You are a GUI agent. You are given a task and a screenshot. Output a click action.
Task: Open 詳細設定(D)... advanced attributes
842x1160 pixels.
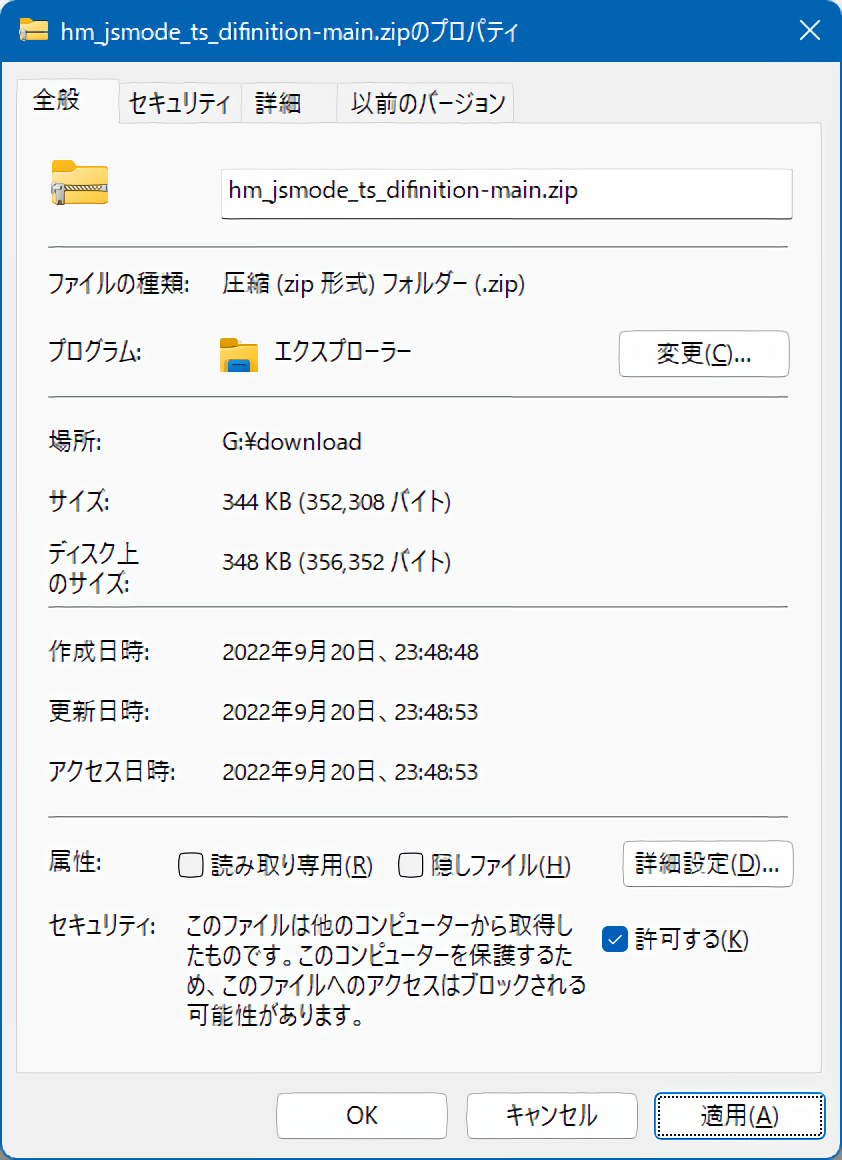click(707, 864)
